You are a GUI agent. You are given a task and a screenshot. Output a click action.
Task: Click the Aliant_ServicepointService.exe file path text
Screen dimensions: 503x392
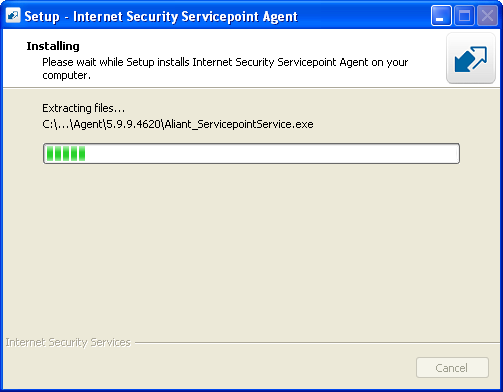point(178,124)
